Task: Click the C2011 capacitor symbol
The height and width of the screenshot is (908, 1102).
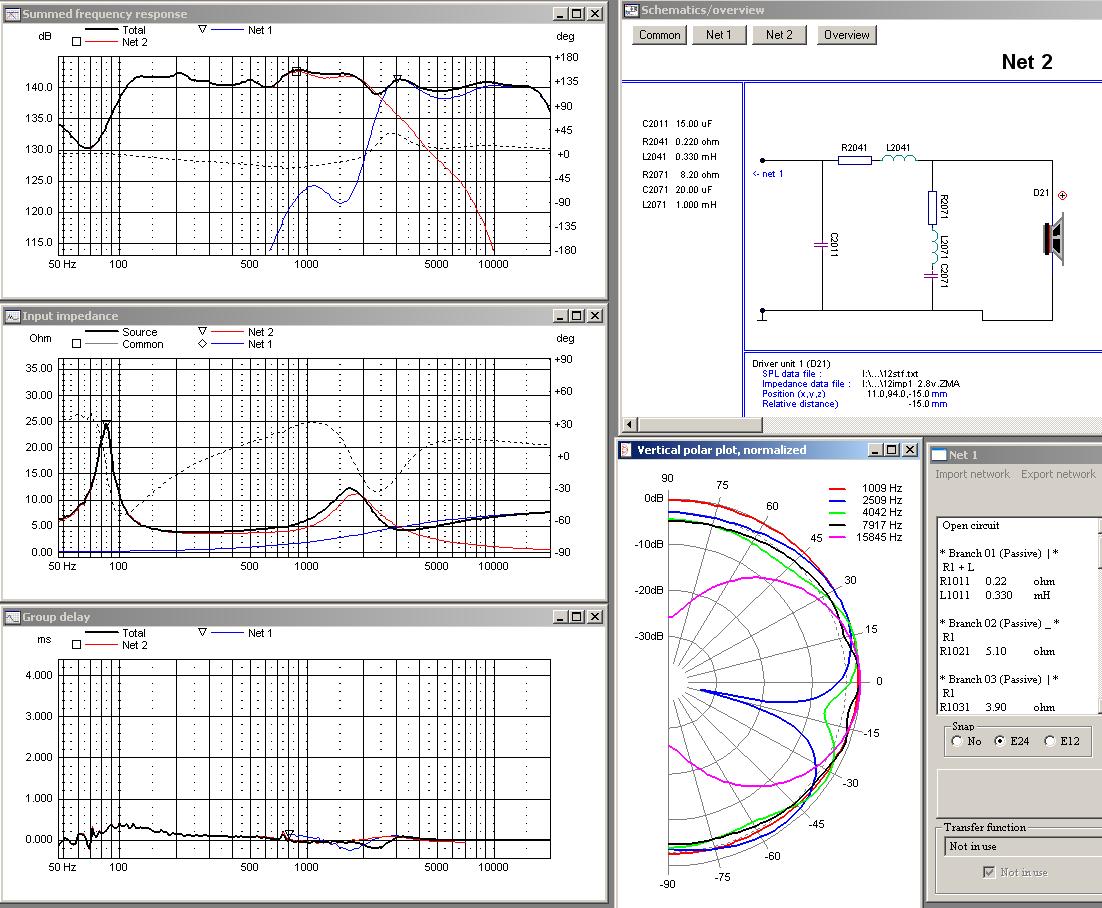Action: (822, 243)
